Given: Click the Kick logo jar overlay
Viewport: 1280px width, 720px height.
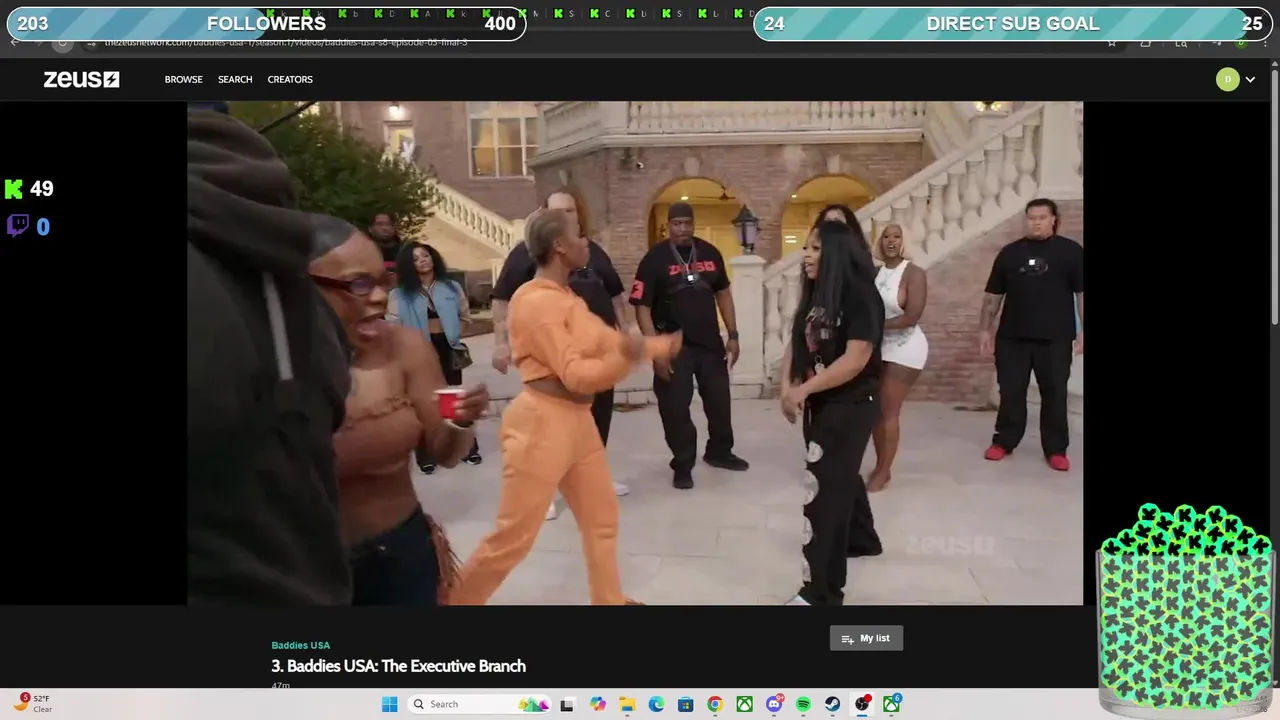Looking at the screenshot, I should click(x=1185, y=608).
